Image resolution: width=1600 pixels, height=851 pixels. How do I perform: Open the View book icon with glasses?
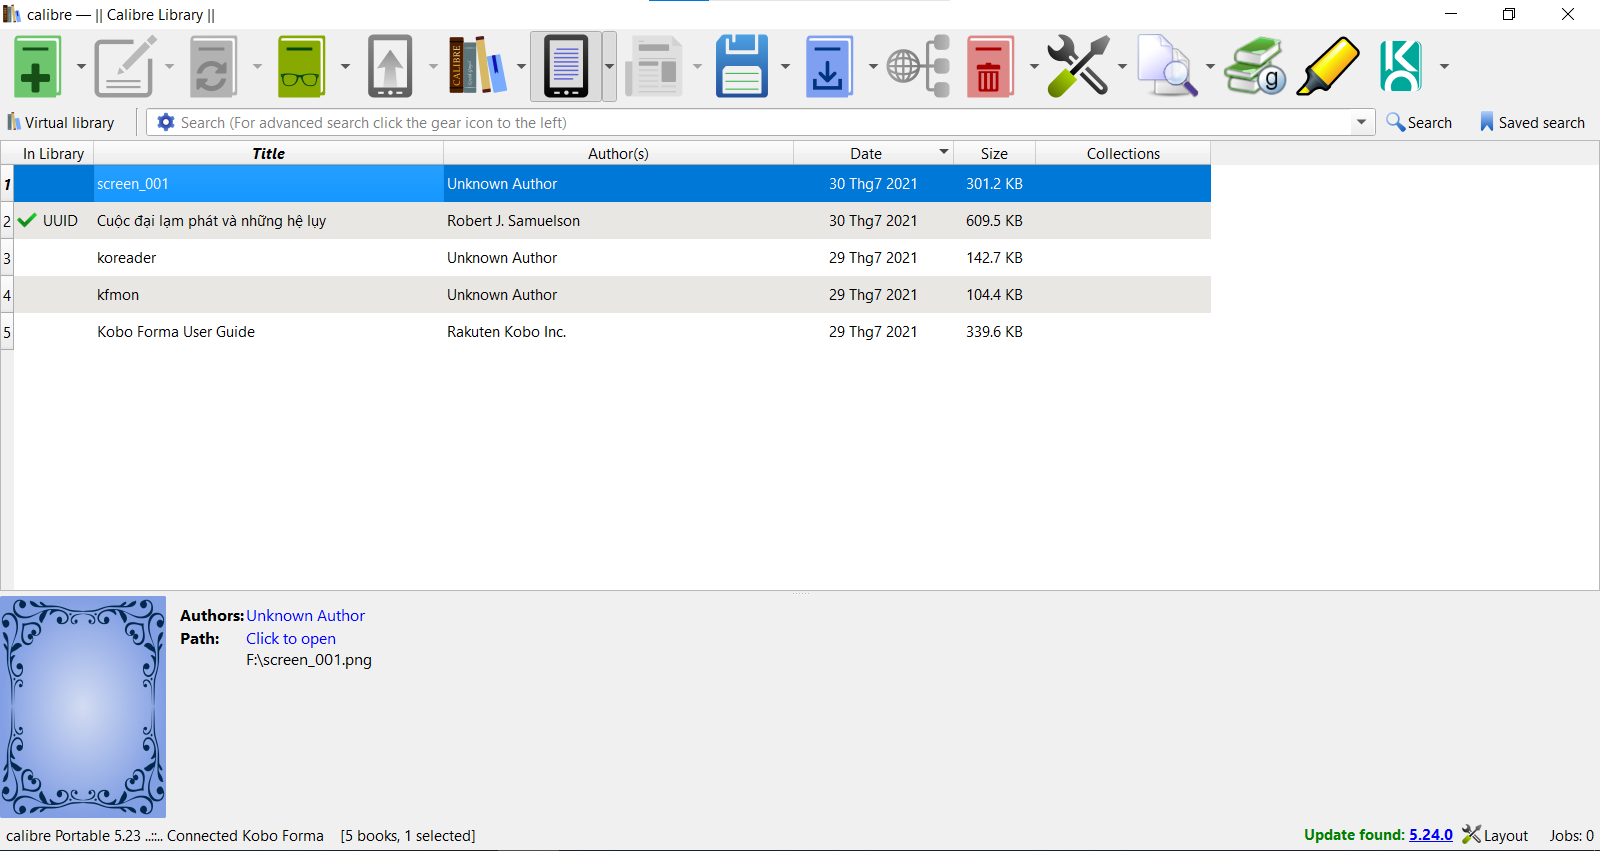pyautogui.click(x=301, y=66)
